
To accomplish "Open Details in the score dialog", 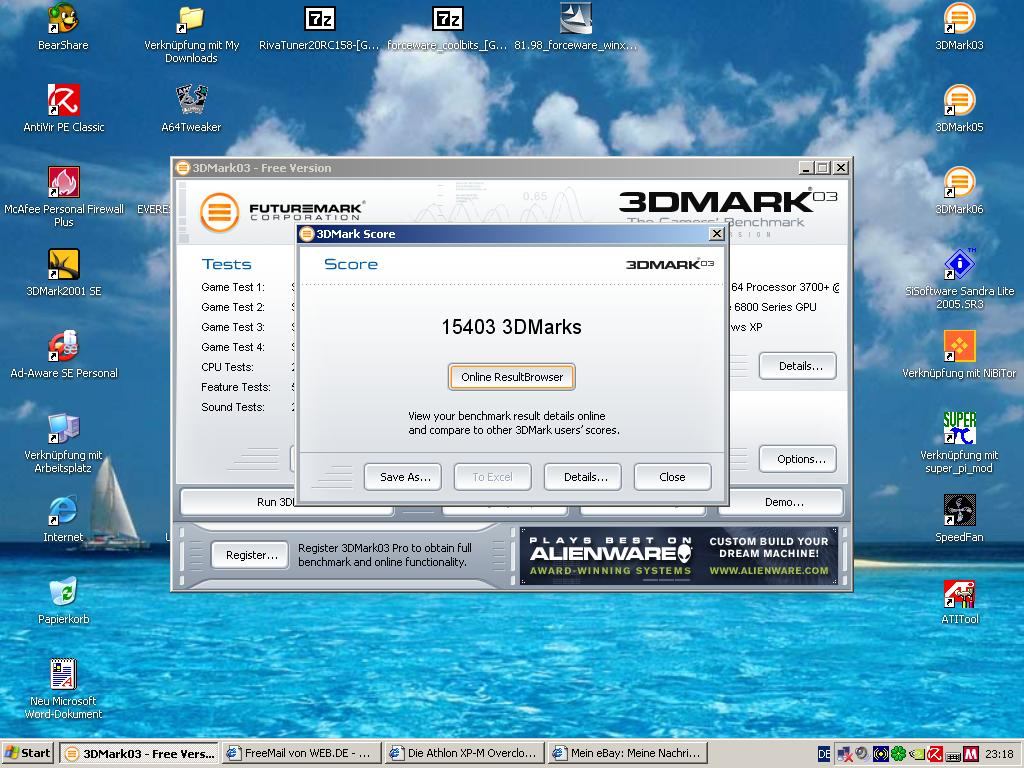I will point(583,477).
